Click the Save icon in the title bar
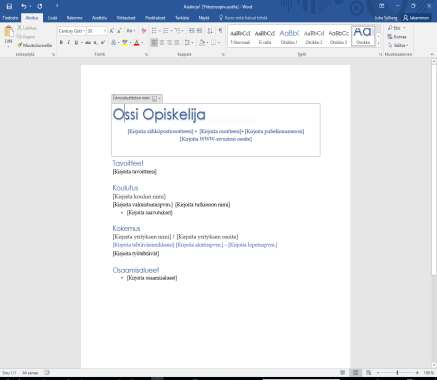 [9, 6]
